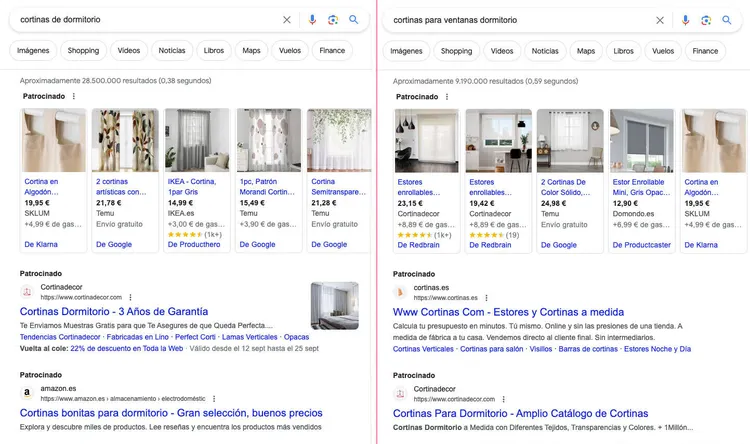Select the Finance filter in left results
Image resolution: width=750 pixels, height=444 pixels.
pyautogui.click(x=332, y=51)
